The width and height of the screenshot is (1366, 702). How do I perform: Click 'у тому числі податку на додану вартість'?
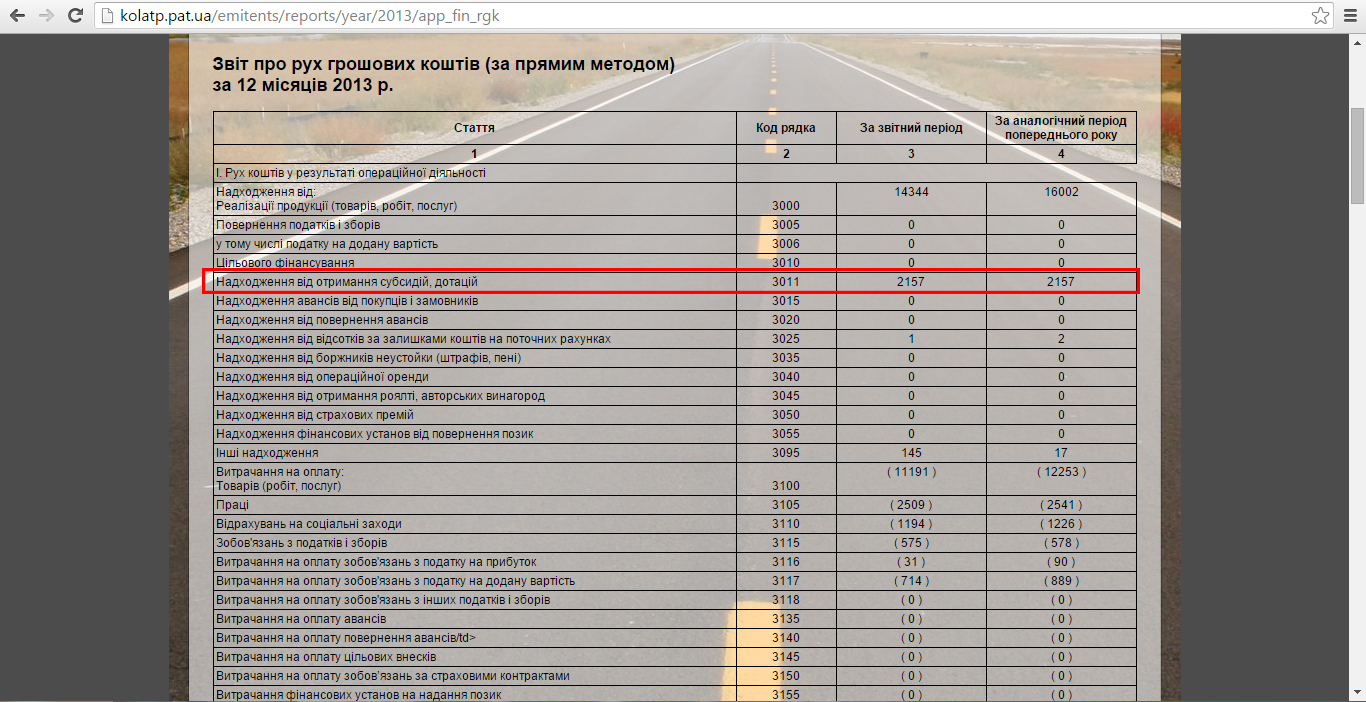tap(327, 244)
